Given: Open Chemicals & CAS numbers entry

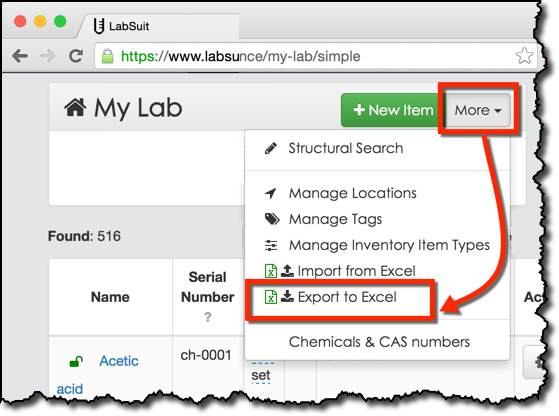Looking at the screenshot, I should click(378, 342).
